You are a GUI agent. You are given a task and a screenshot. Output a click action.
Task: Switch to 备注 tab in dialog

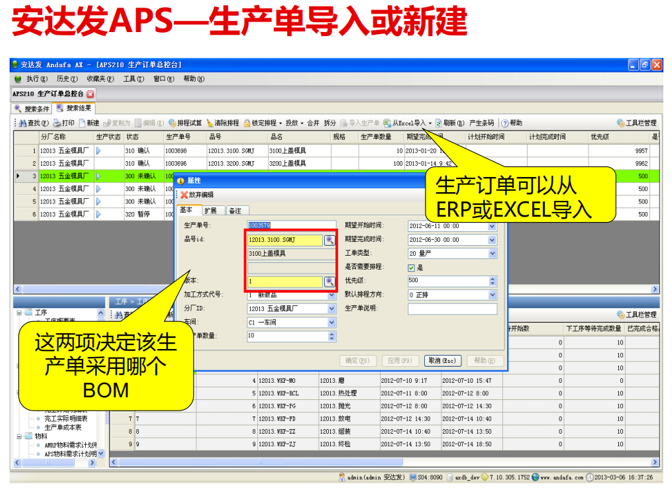[x=236, y=210]
